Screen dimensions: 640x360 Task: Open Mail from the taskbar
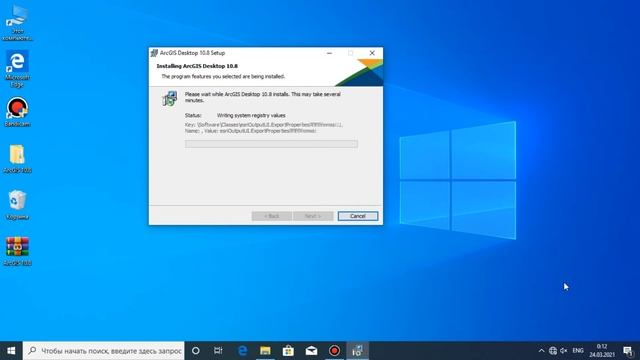[x=311, y=351]
